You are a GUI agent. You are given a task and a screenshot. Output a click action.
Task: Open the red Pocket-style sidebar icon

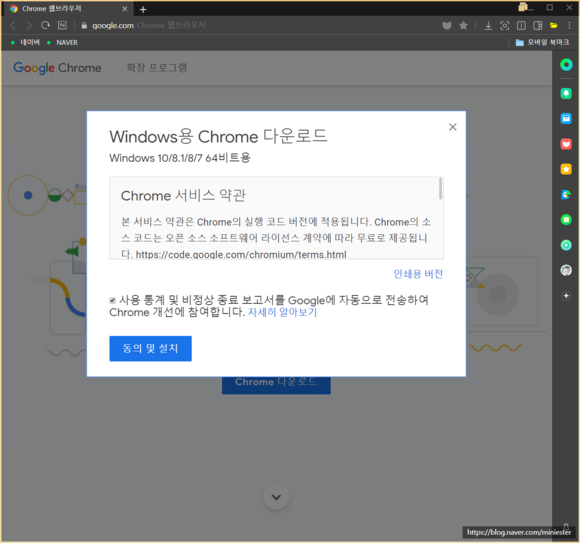click(566, 144)
